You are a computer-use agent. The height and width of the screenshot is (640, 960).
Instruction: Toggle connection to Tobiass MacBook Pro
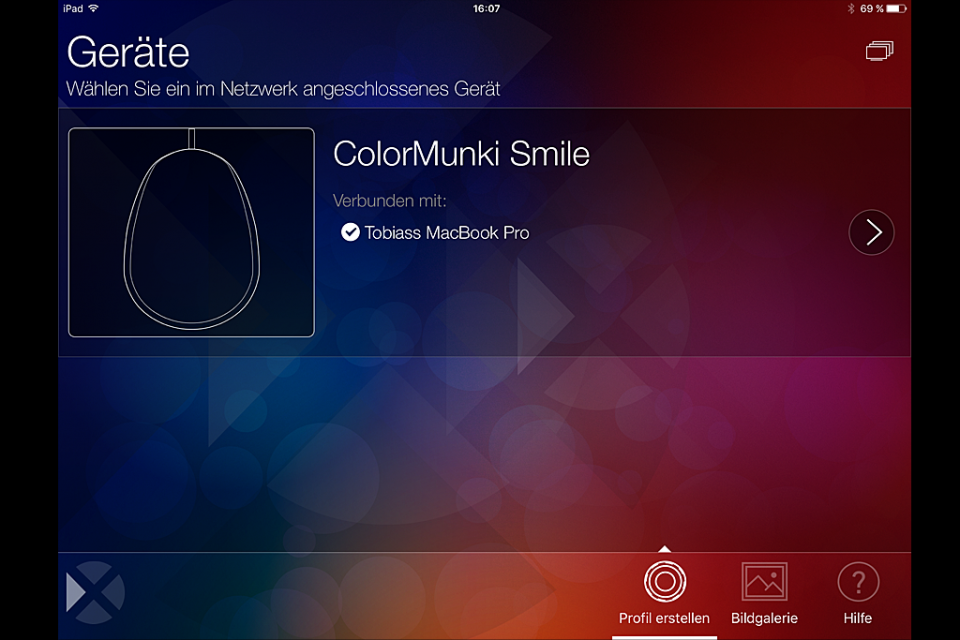tap(435, 232)
